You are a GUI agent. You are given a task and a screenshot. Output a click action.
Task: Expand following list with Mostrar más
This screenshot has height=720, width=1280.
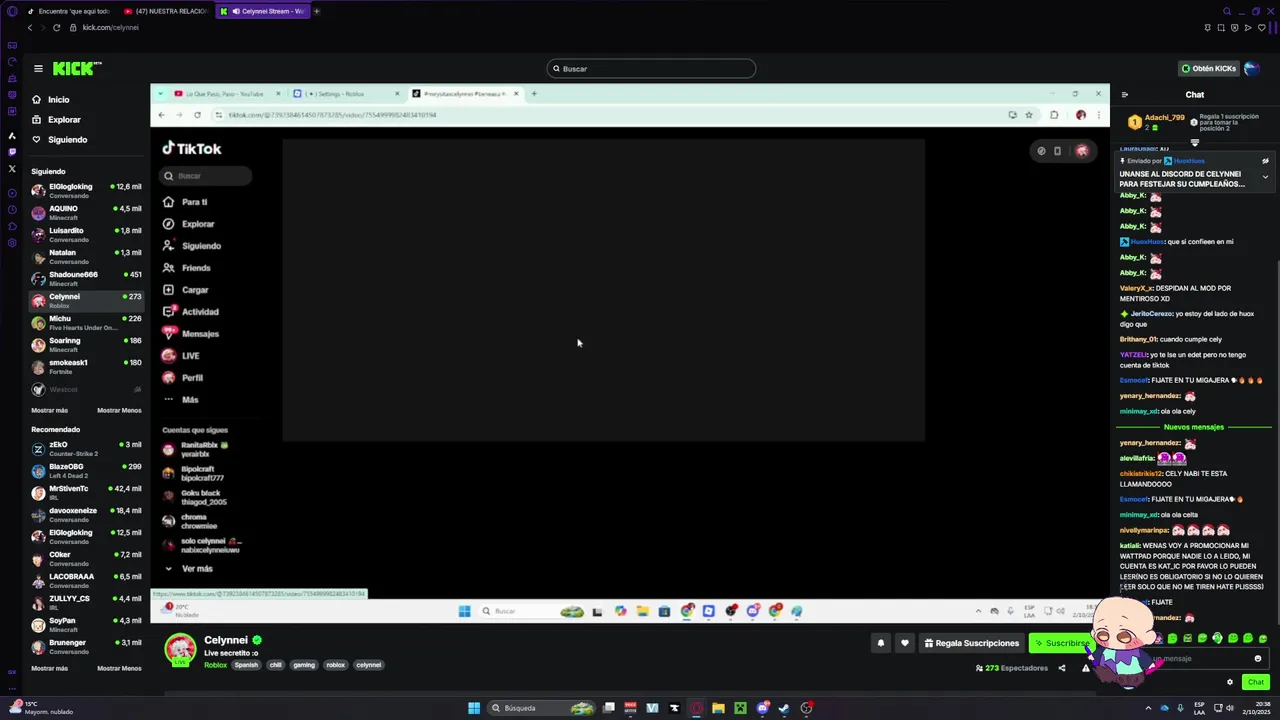(x=50, y=410)
